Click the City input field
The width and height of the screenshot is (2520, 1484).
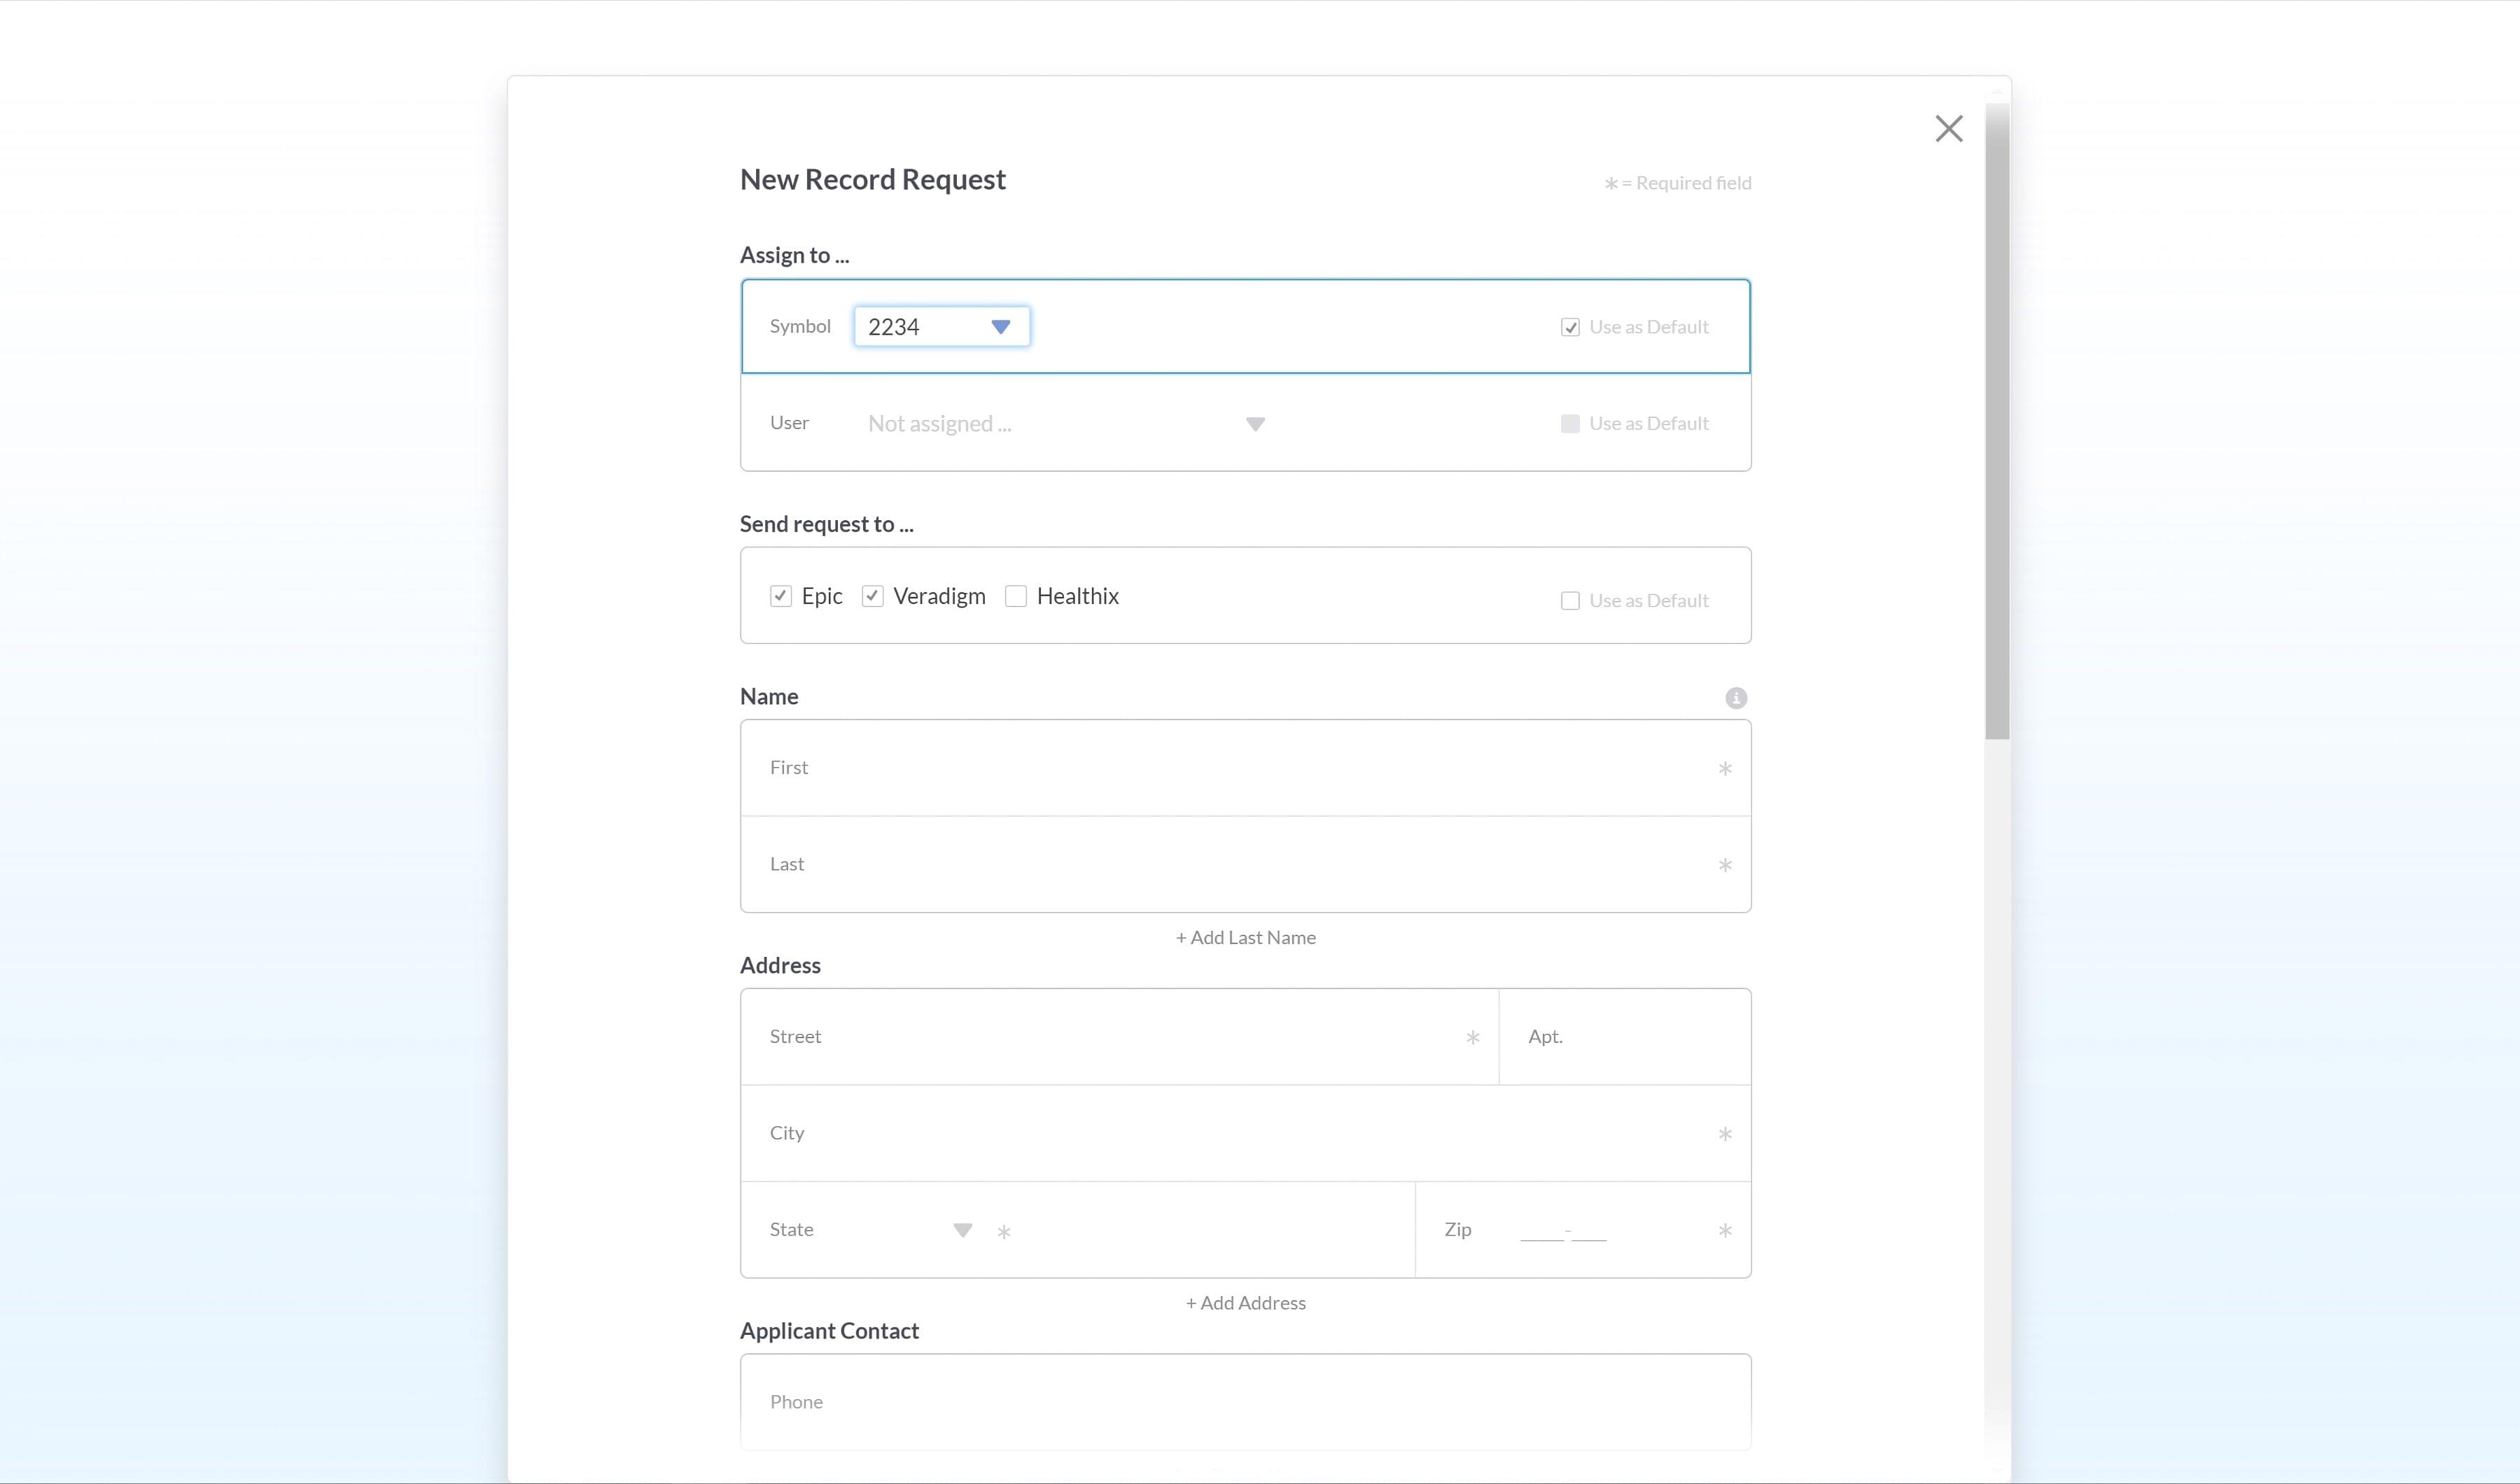click(1245, 1134)
